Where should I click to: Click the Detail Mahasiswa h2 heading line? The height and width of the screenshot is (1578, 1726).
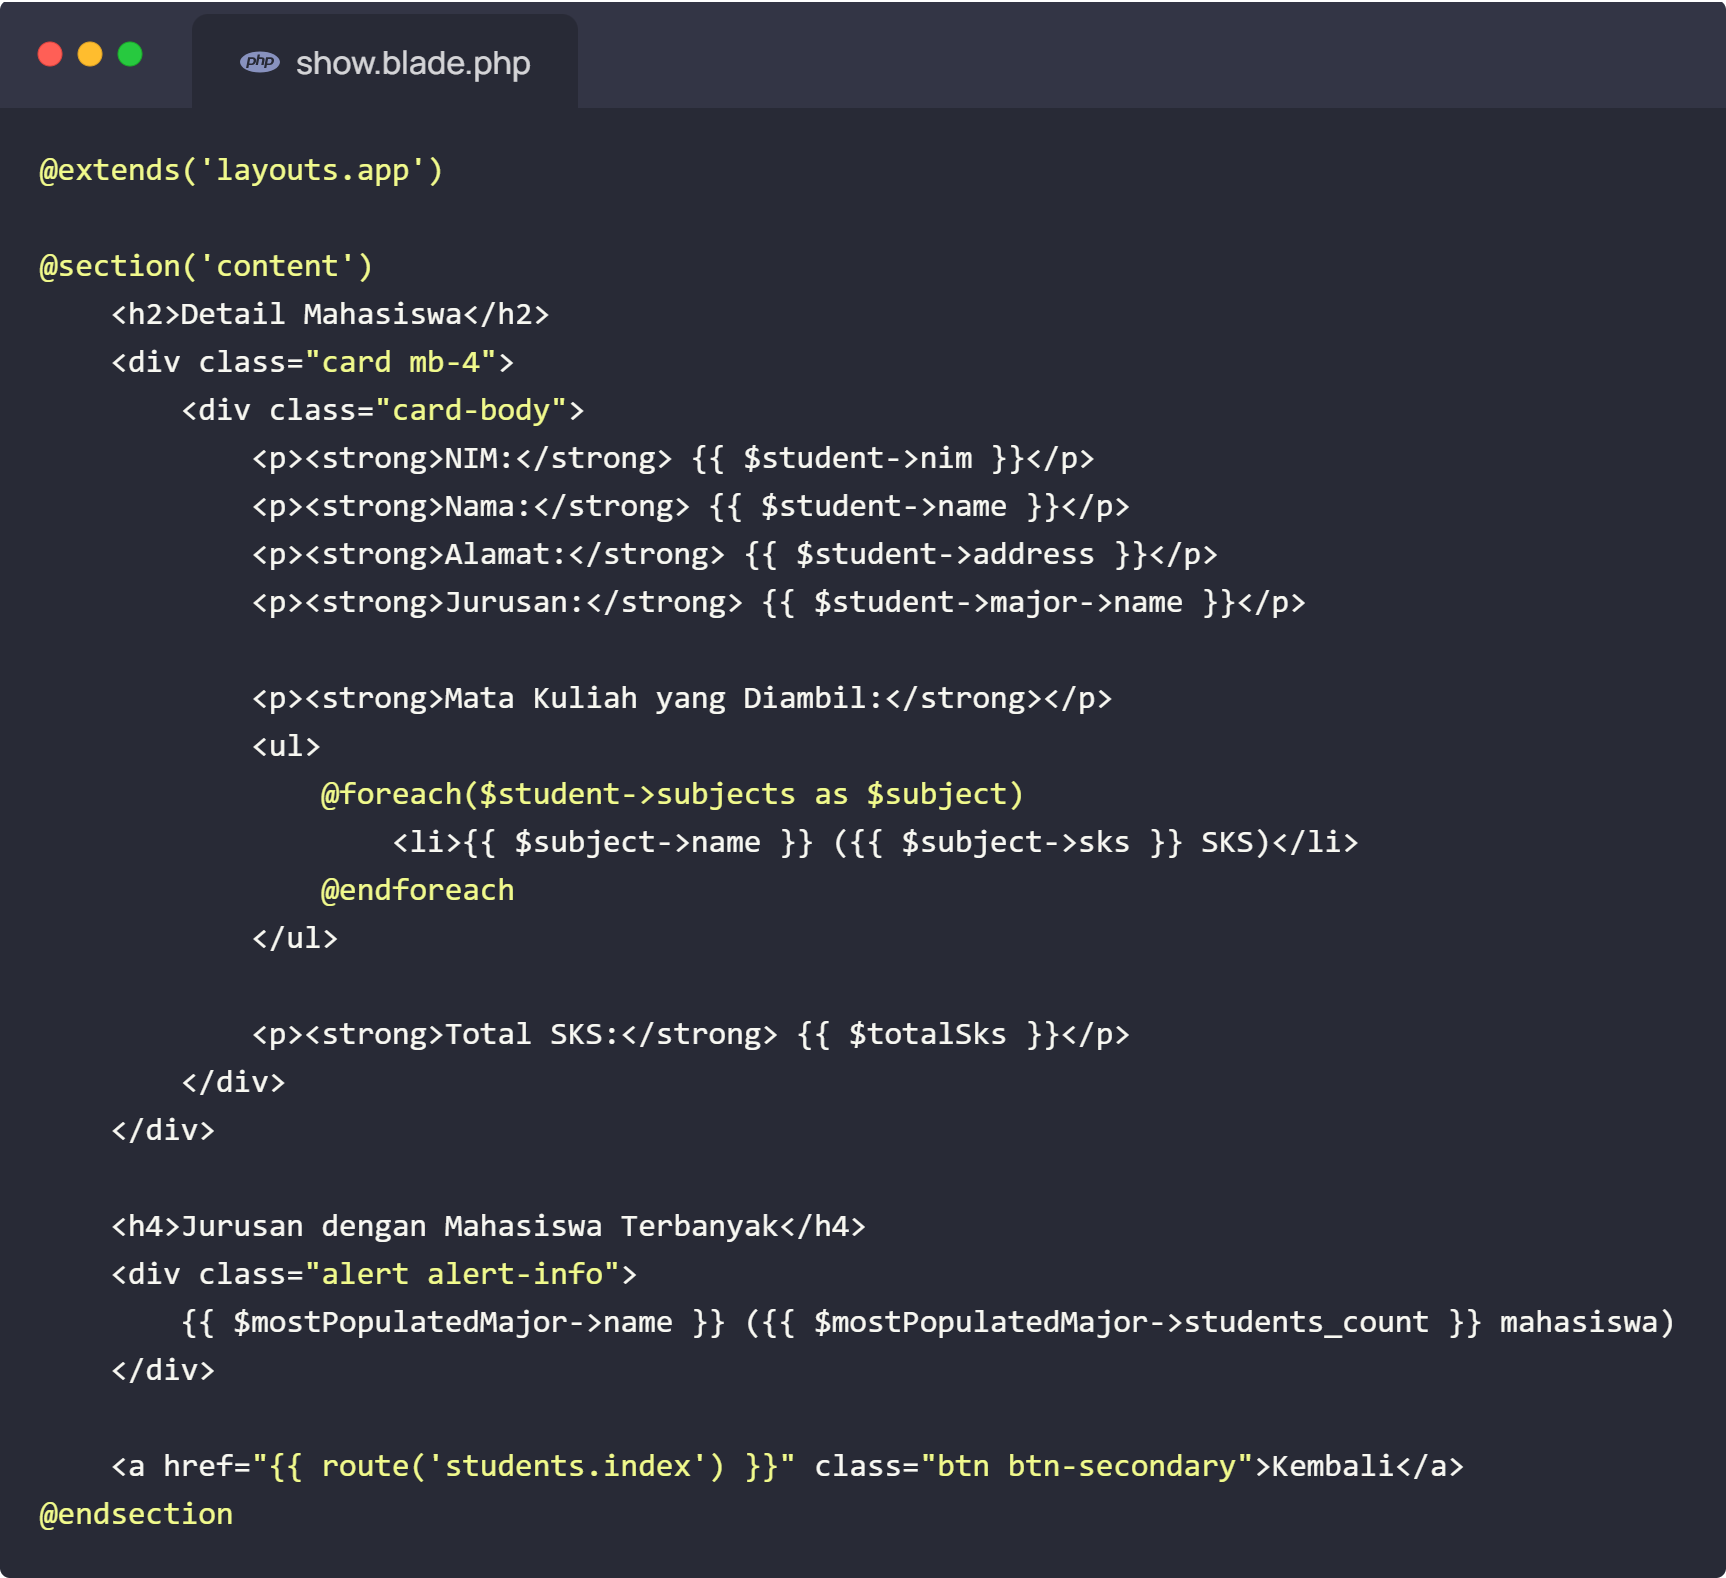[330, 314]
